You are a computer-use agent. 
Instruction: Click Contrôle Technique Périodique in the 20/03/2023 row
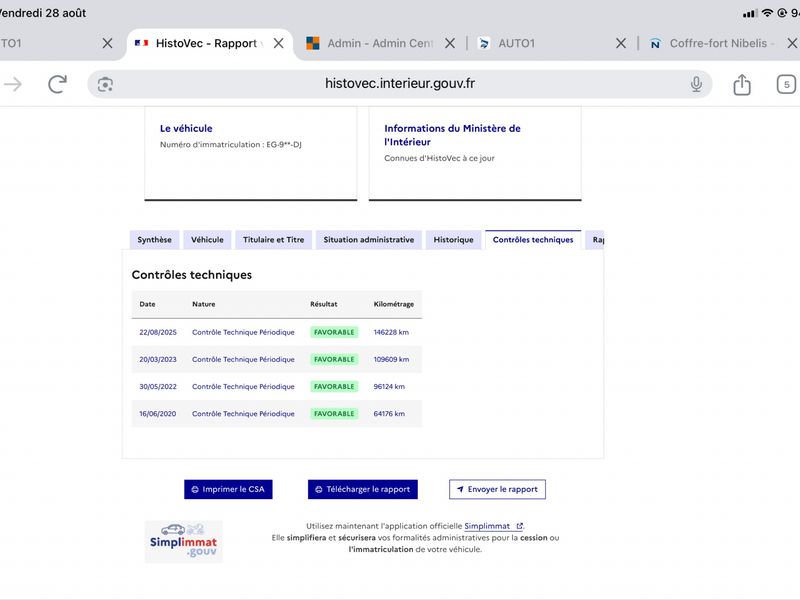(x=243, y=359)
